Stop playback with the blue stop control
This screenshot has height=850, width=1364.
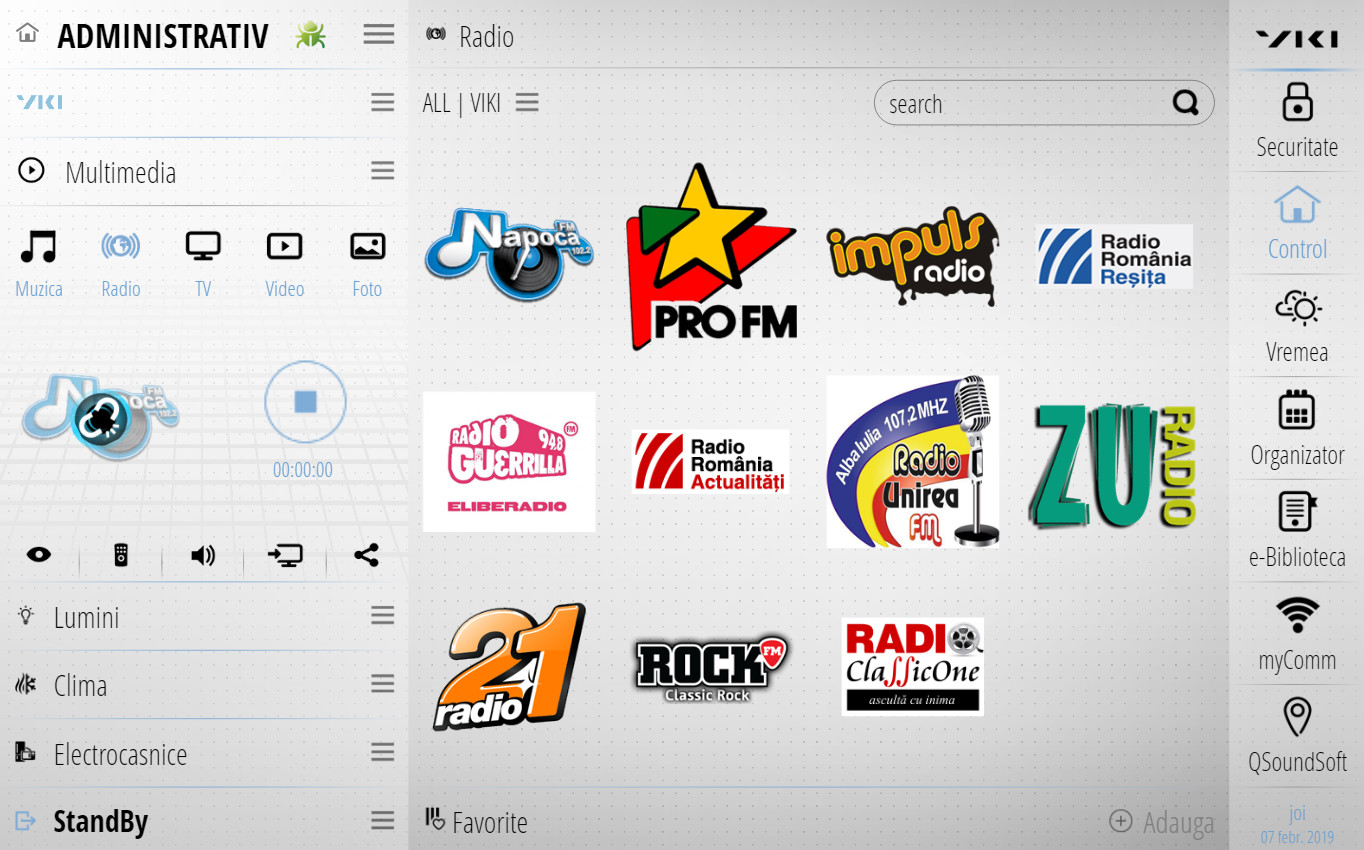tap(305, 402)
